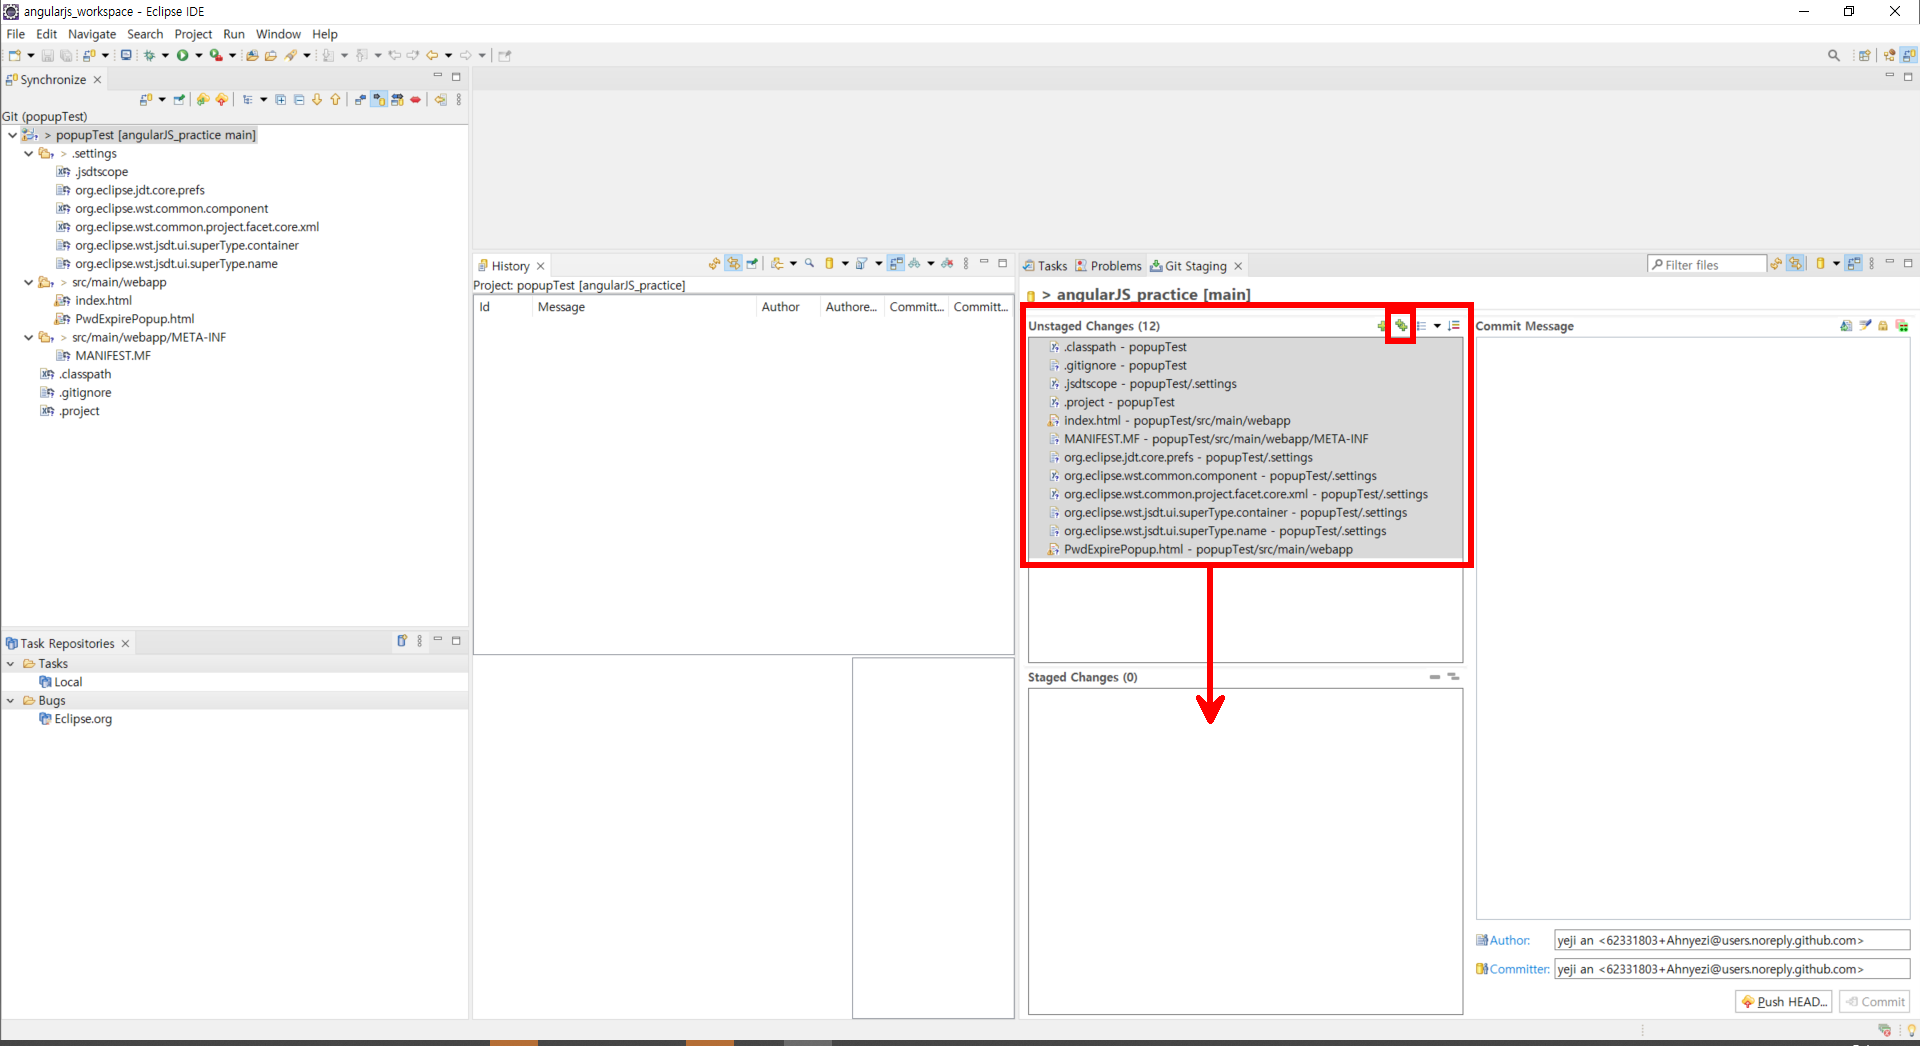Click the Commit Message text area

point(1693,628)
